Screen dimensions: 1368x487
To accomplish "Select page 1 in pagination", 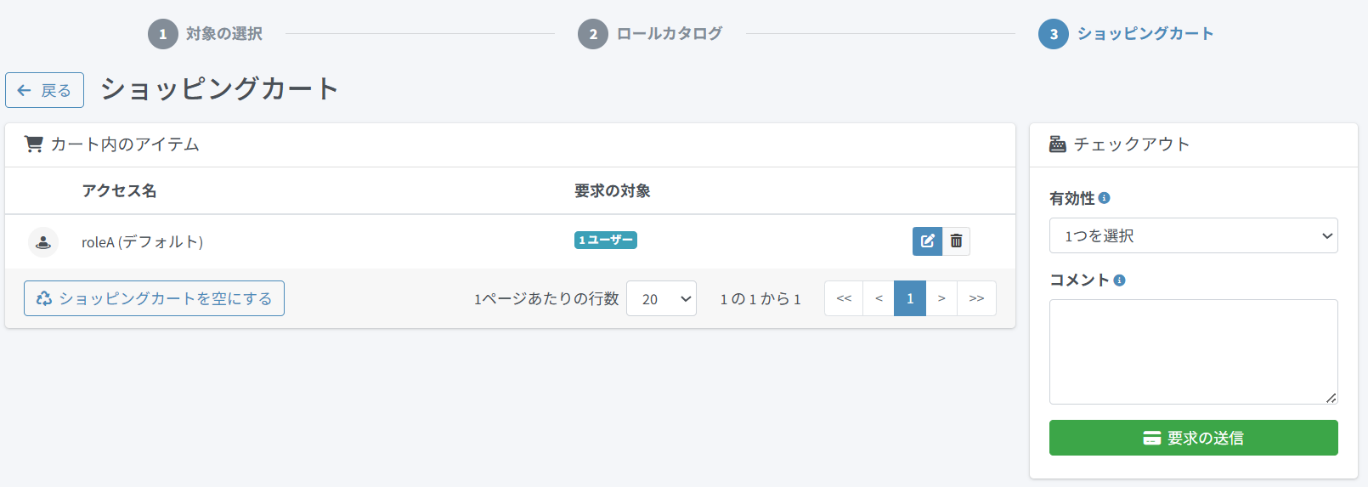I will click(x=910, y=298).
